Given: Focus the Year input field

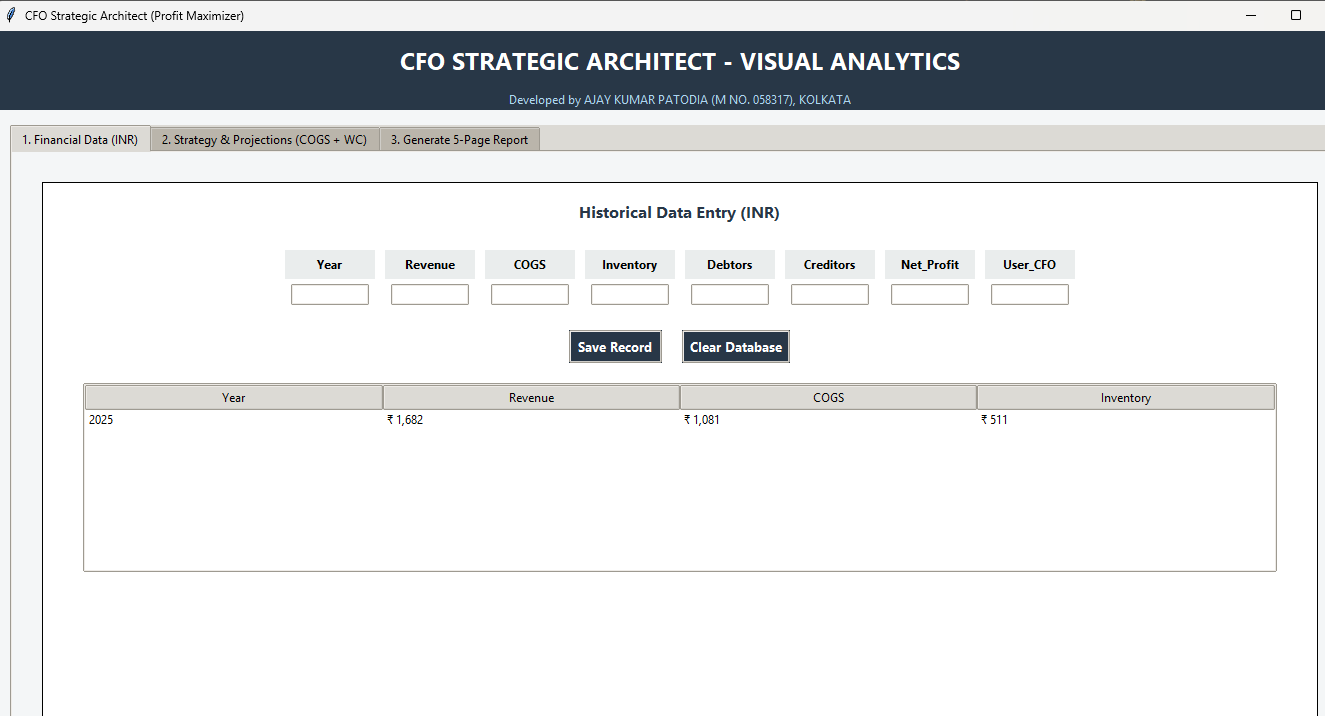Looking at the screenshot, I should point(330,295).
